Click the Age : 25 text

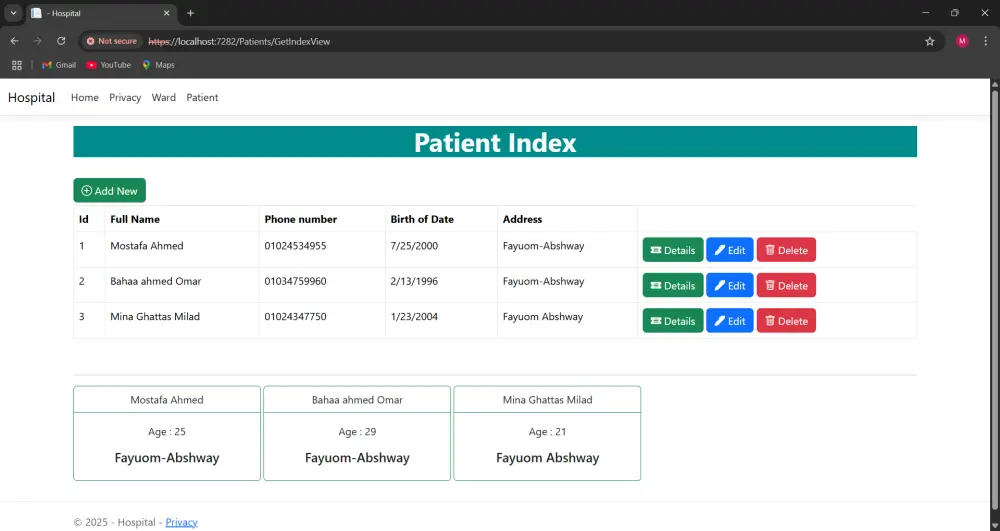167,432
